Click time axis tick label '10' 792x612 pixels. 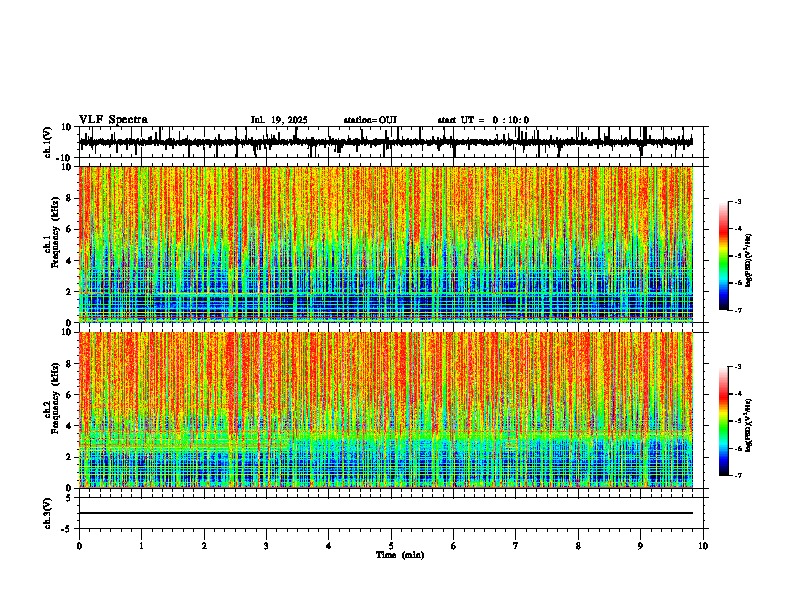703,546
